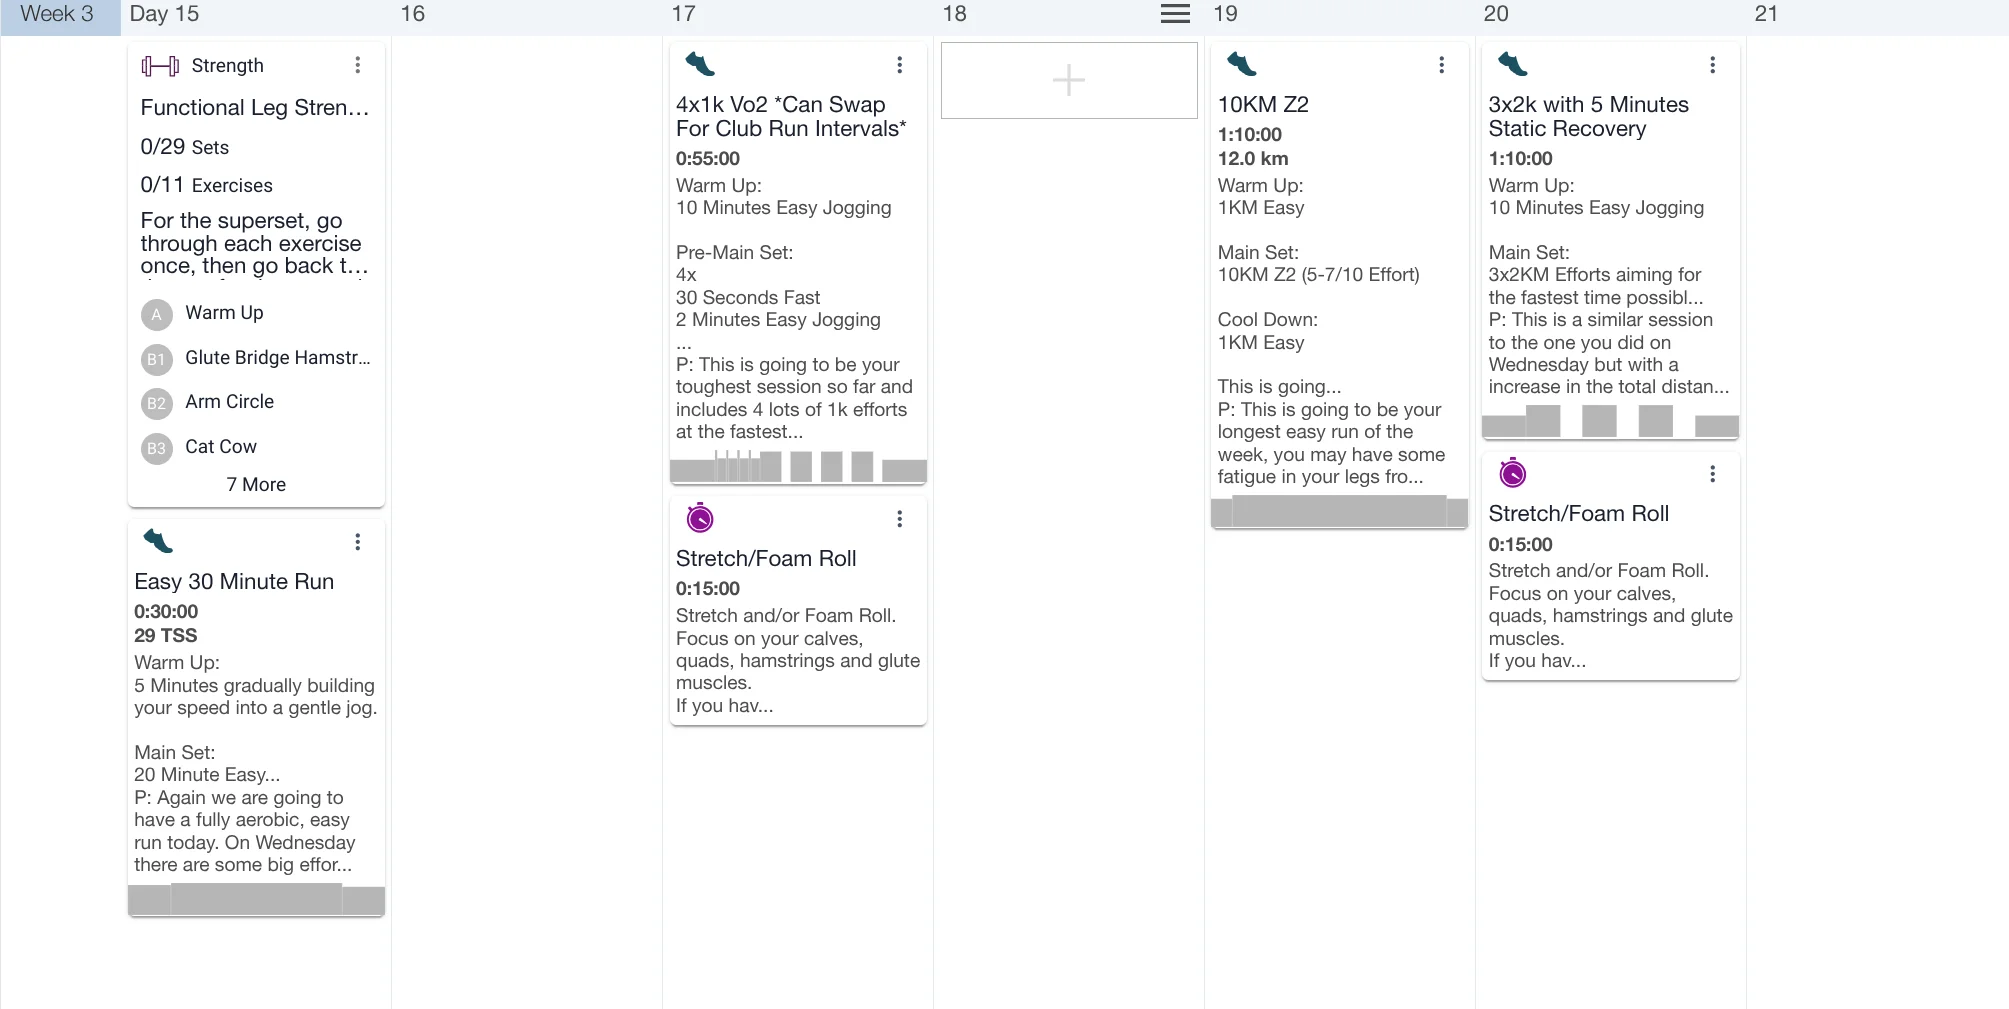
Task: Open options menu for 10KM Z2 run
Action: (1441, 65)
